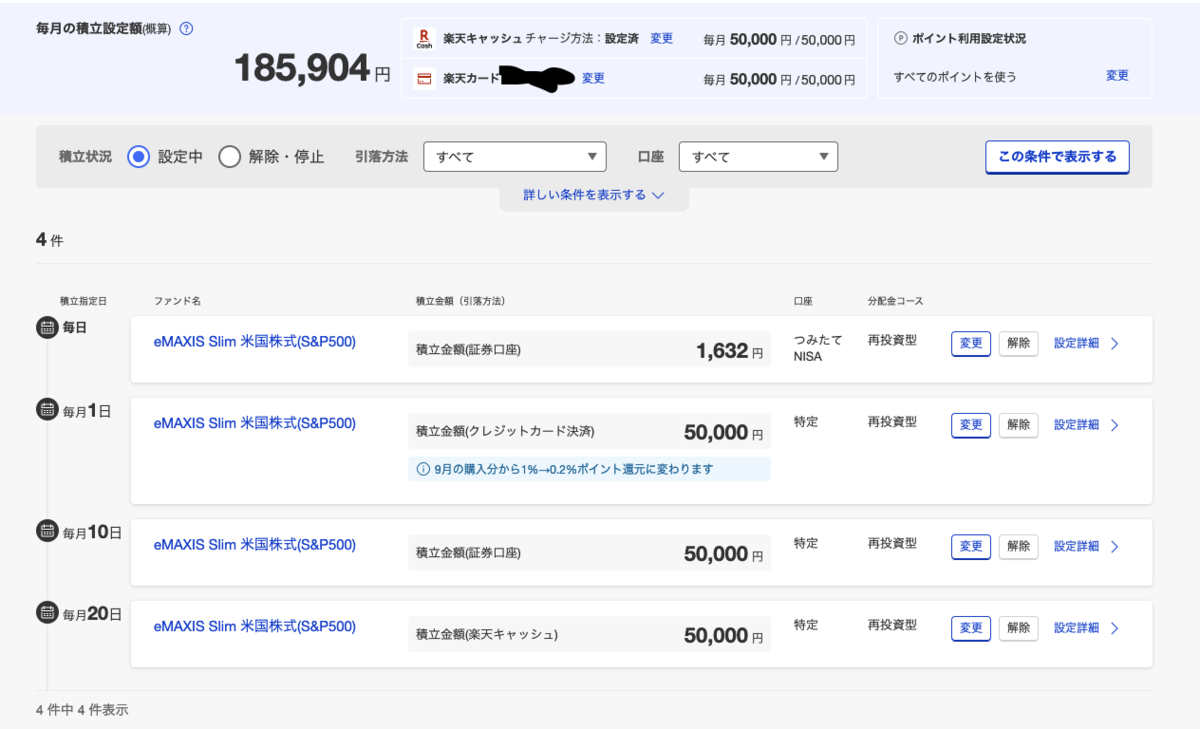Click 解除 button in the 毎月1日 row
The height and width of the screenshot is (729, 1200).
1018,425
